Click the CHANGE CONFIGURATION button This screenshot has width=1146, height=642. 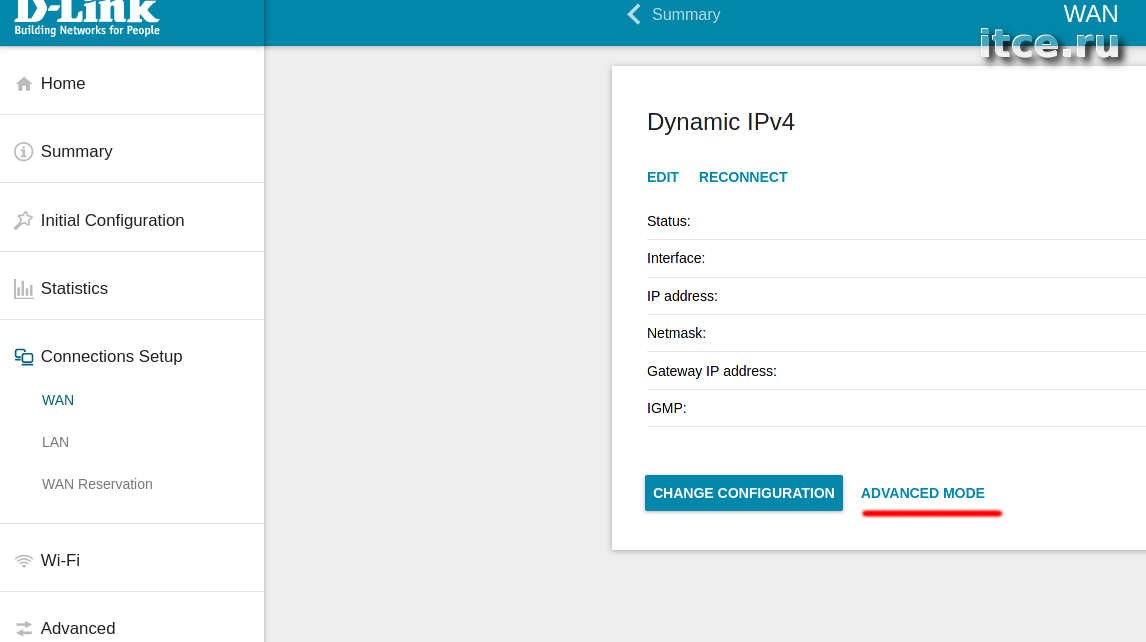coord(743,493)
